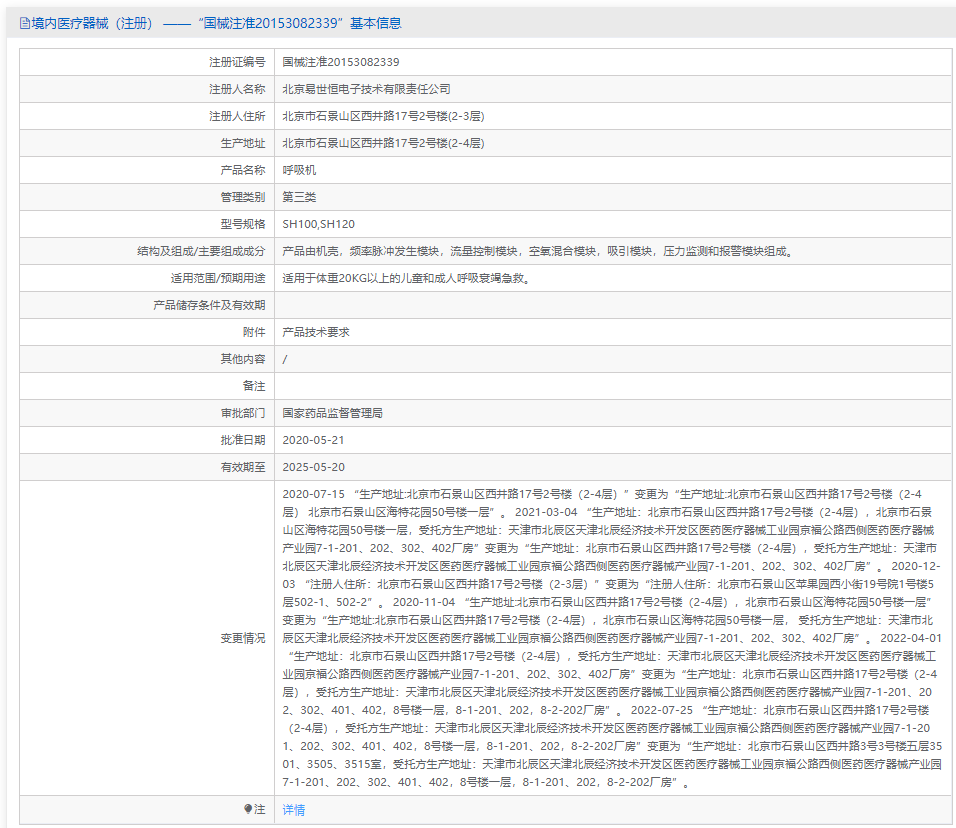The height and width of the screenshot is (828, 956).
Task: Click the 产品名称 label
Action: tap(243, 170)
